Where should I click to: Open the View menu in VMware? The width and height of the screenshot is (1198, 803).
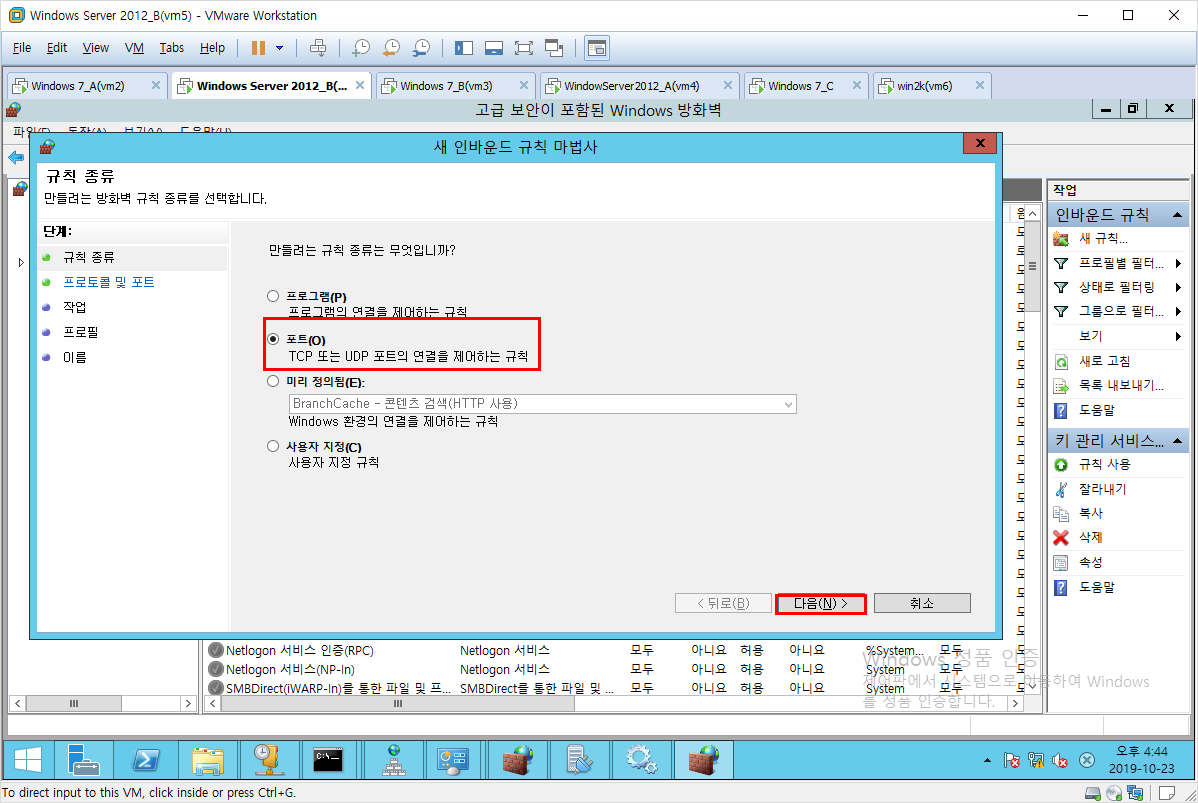click(96, 48)
